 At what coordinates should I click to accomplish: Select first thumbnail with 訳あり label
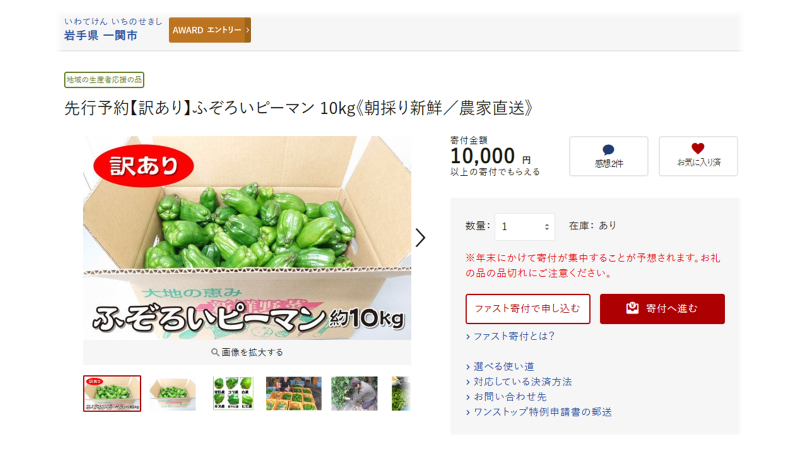click(112, 393)
